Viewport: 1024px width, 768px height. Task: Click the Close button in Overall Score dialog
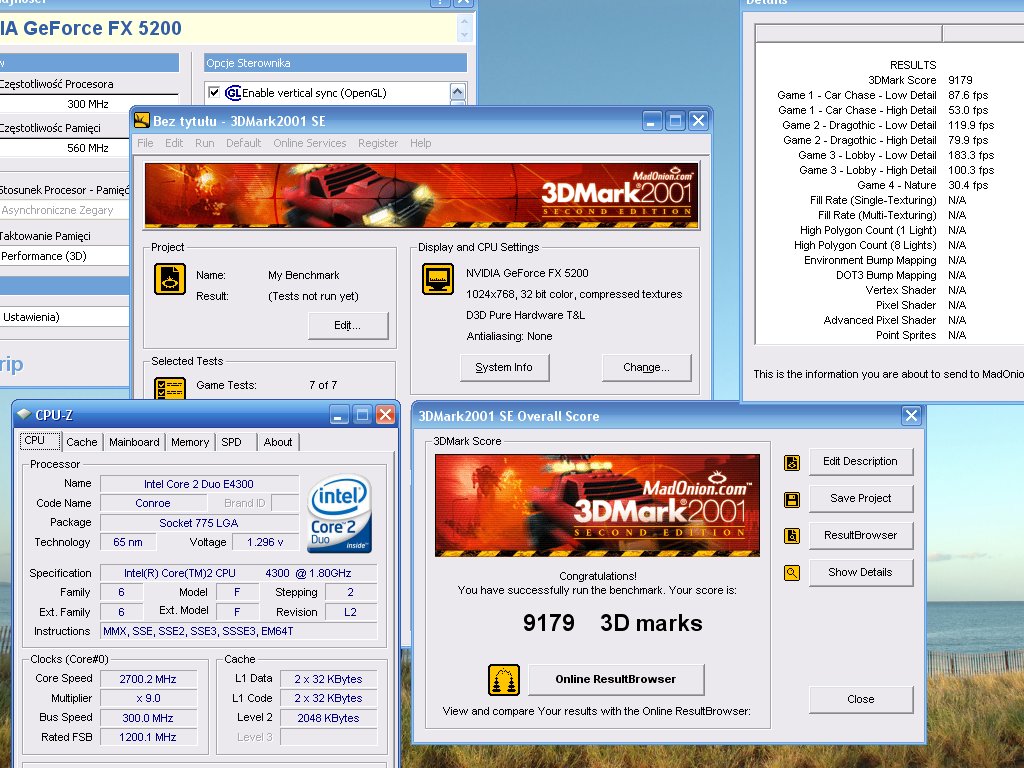(x=860, y=699)
